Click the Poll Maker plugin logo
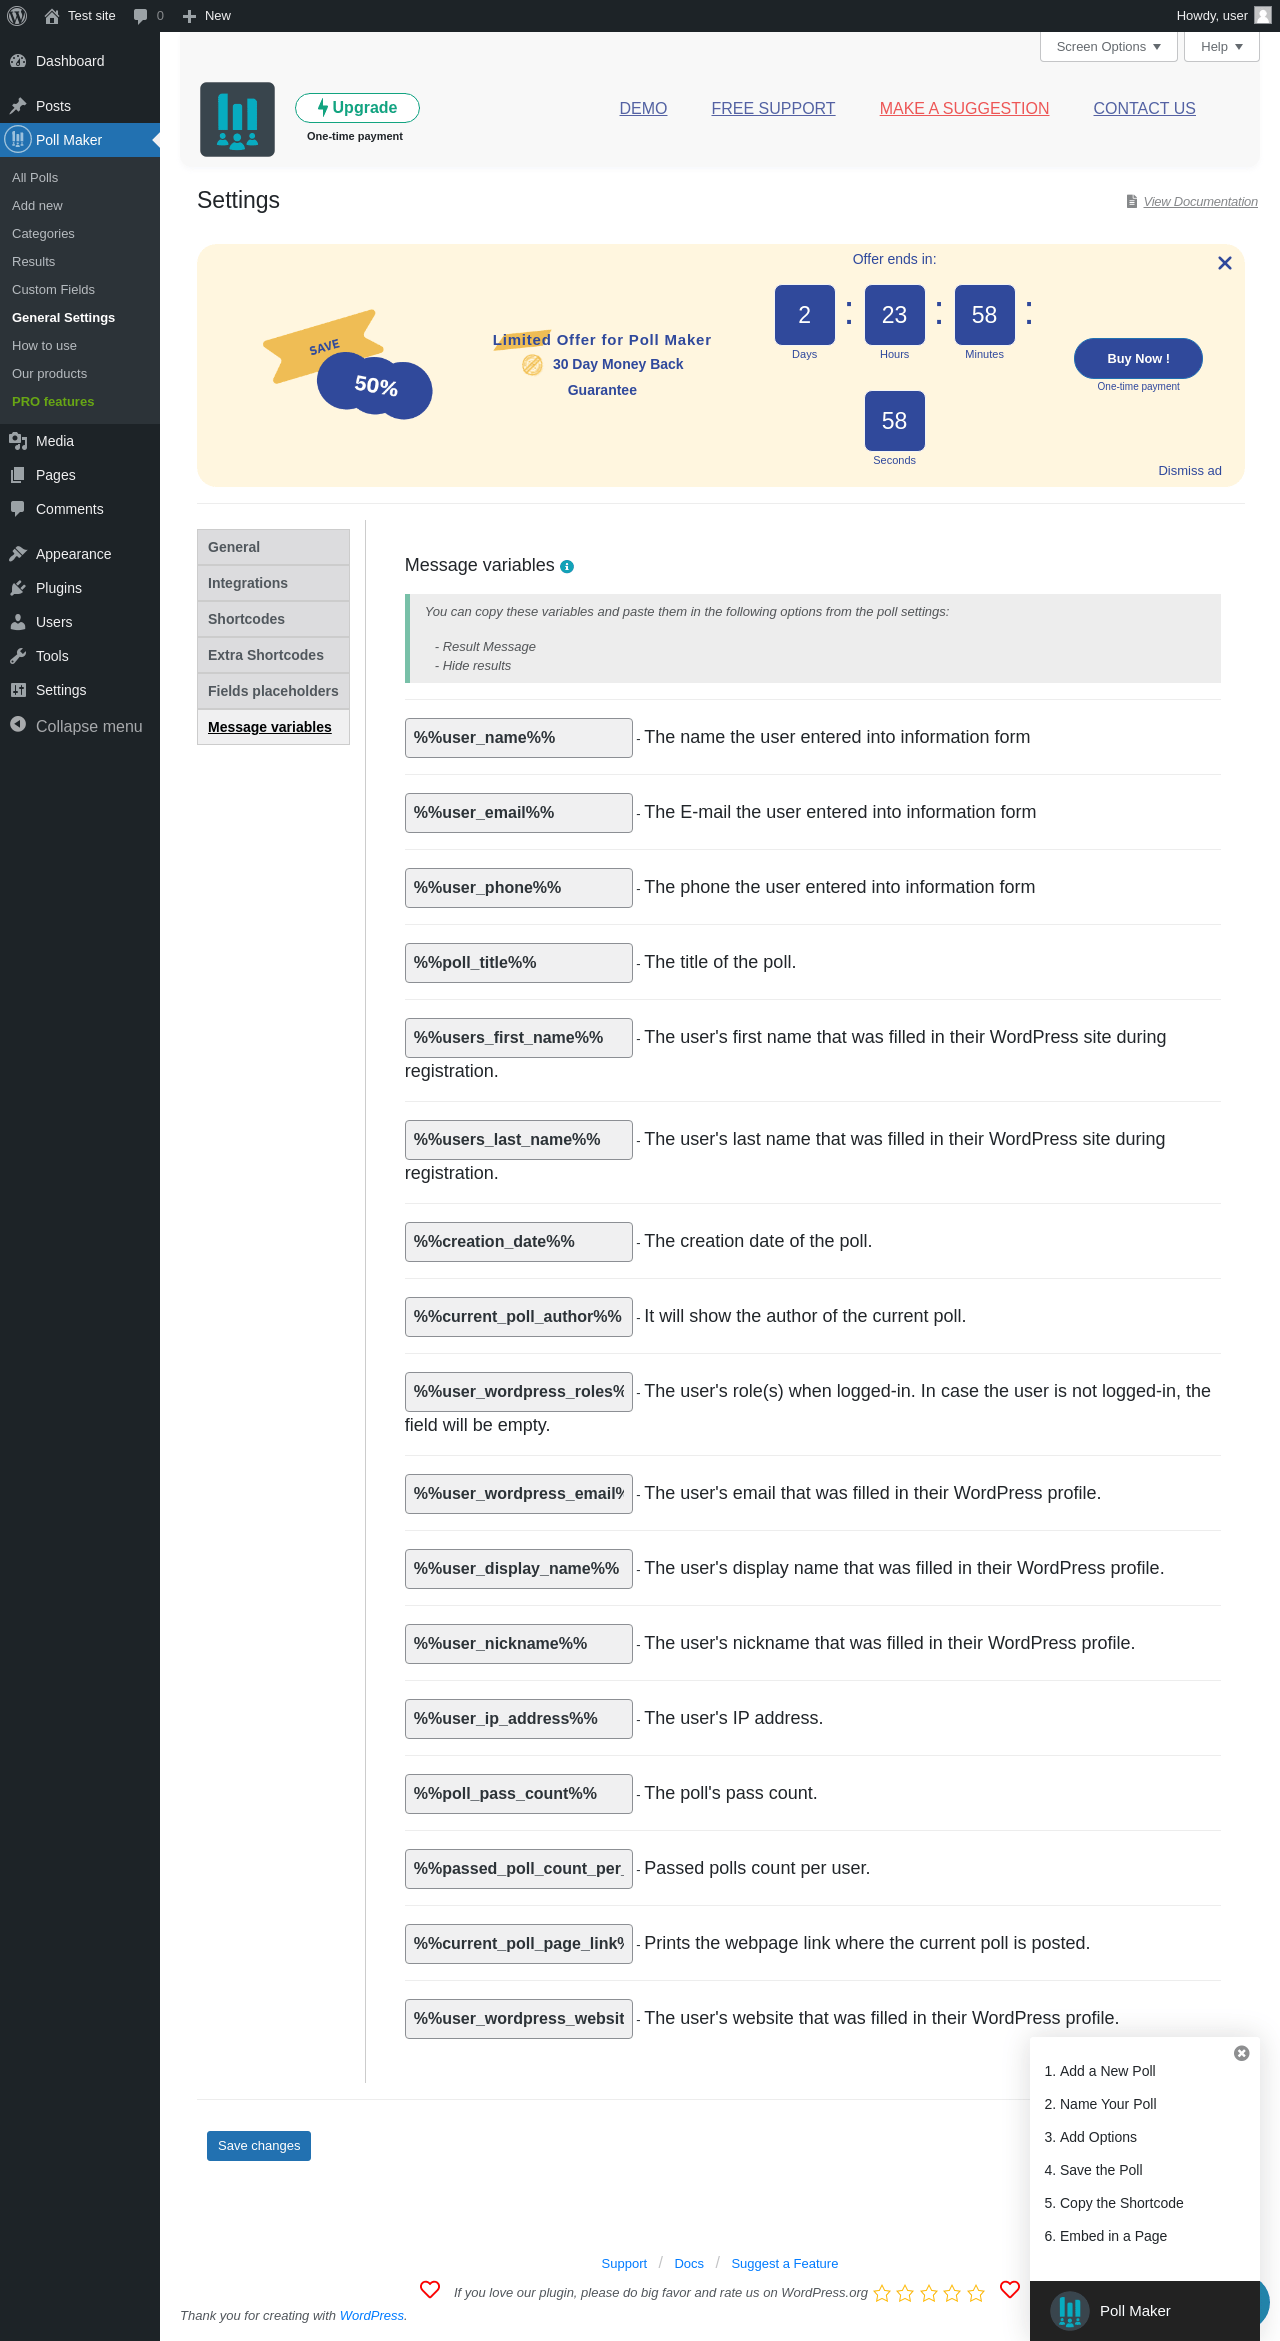 (237, 120)
